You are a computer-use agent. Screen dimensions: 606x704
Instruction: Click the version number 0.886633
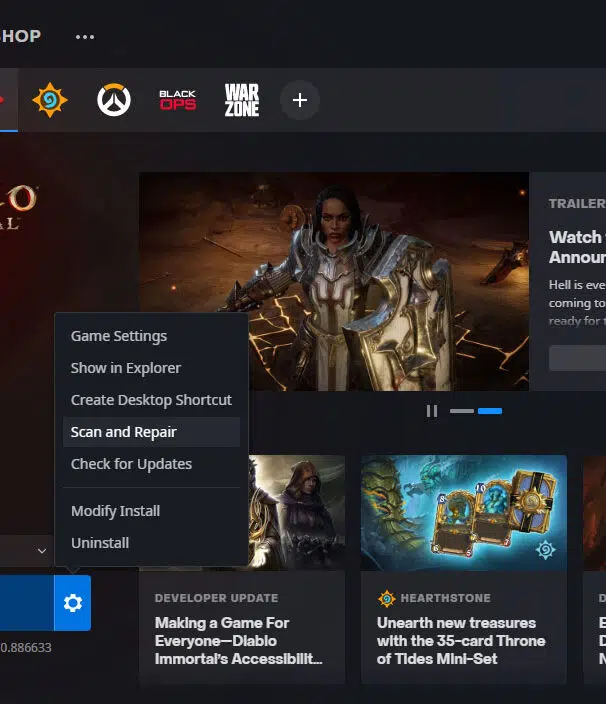coord(26,647)
